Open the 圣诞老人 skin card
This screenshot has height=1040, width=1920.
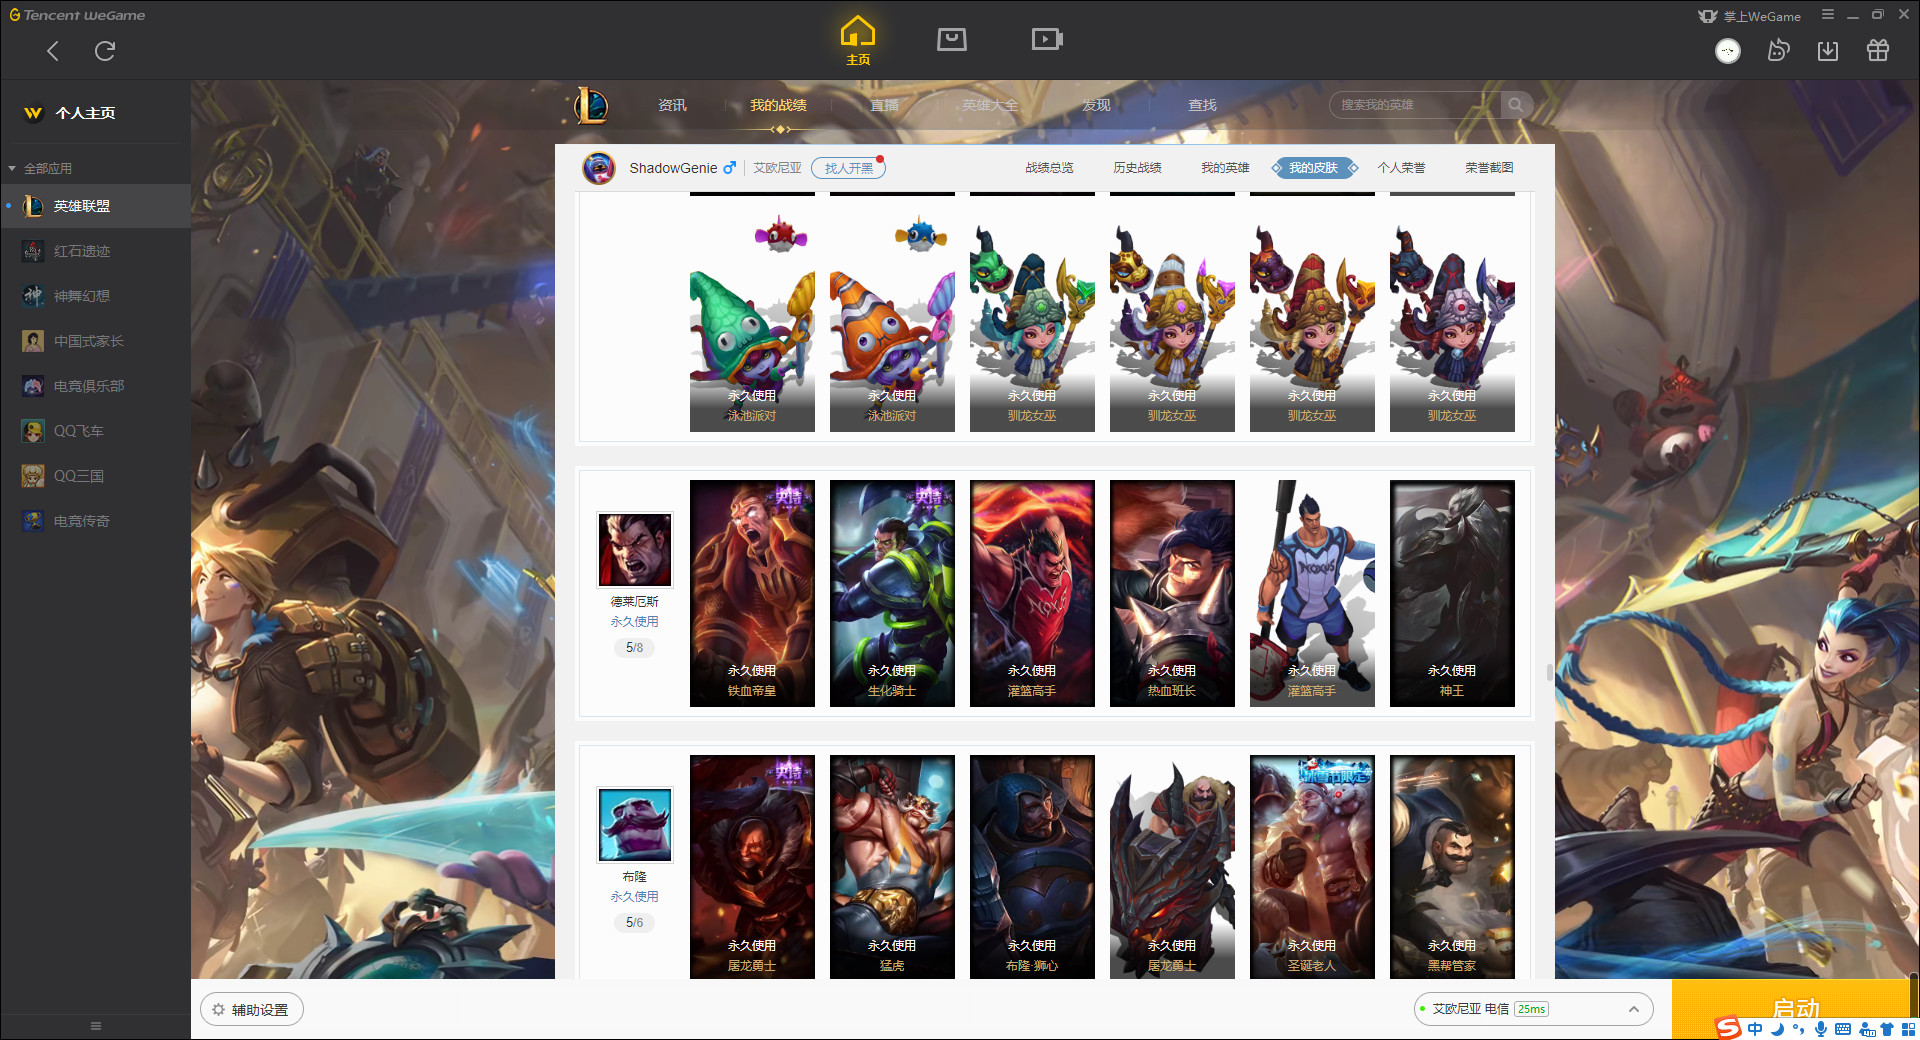(1312, 867)
